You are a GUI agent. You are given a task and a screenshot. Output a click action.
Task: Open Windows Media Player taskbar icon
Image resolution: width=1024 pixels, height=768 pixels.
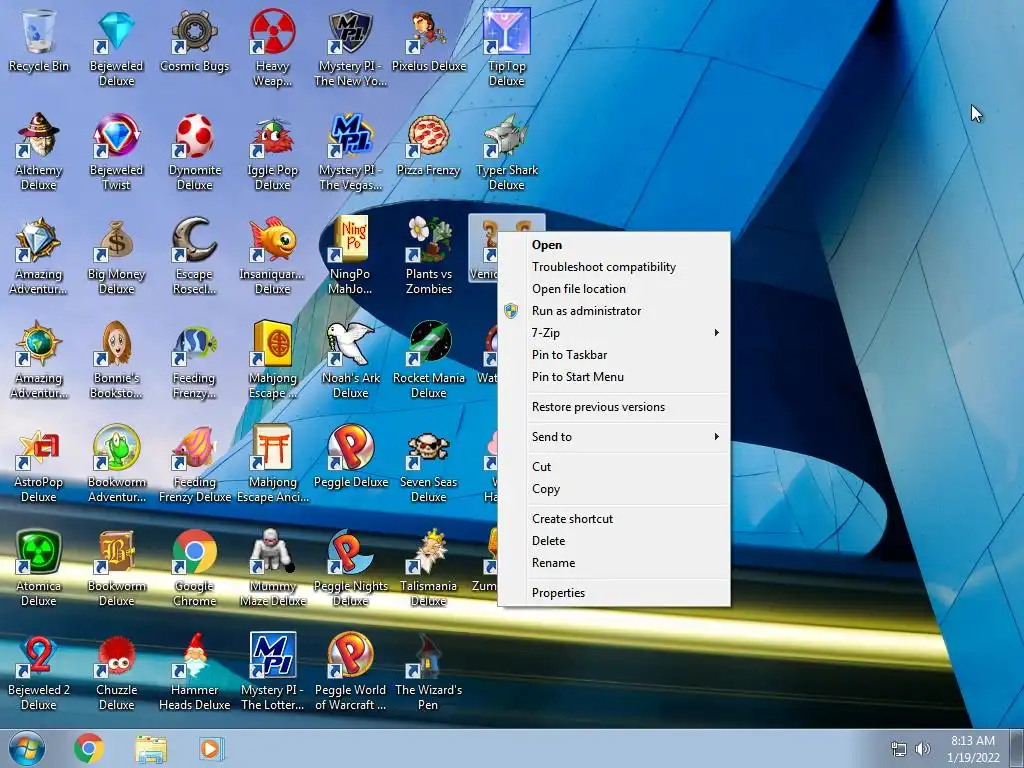210,748
